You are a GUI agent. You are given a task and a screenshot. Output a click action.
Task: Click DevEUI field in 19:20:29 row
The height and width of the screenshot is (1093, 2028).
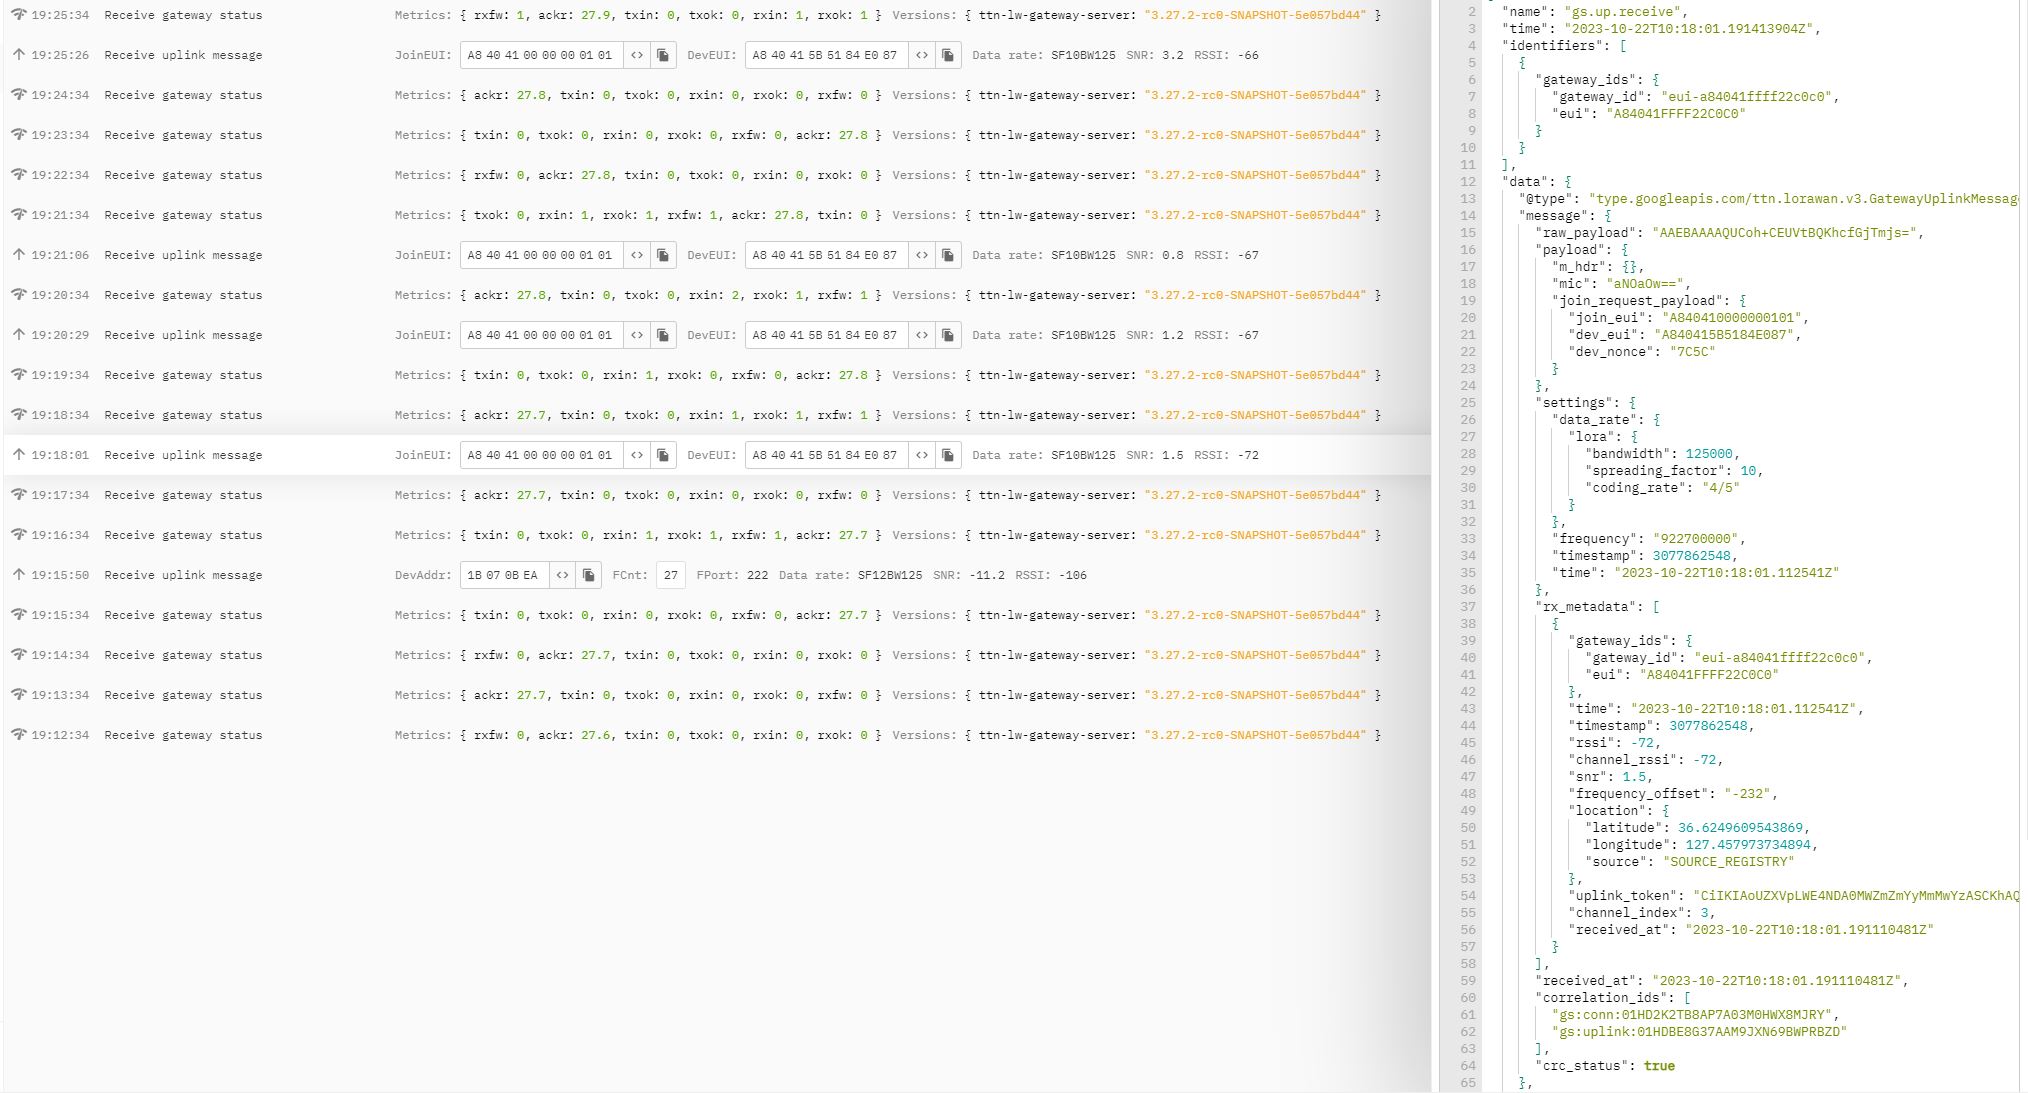826,335
